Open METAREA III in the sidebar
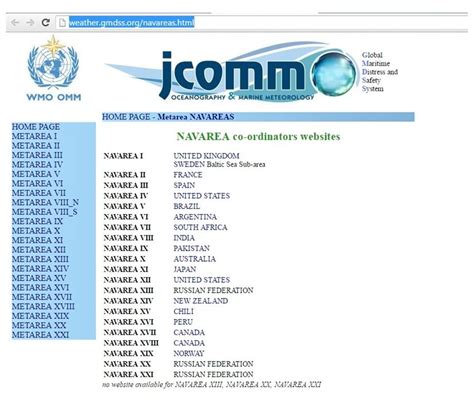 pos(37,155)
